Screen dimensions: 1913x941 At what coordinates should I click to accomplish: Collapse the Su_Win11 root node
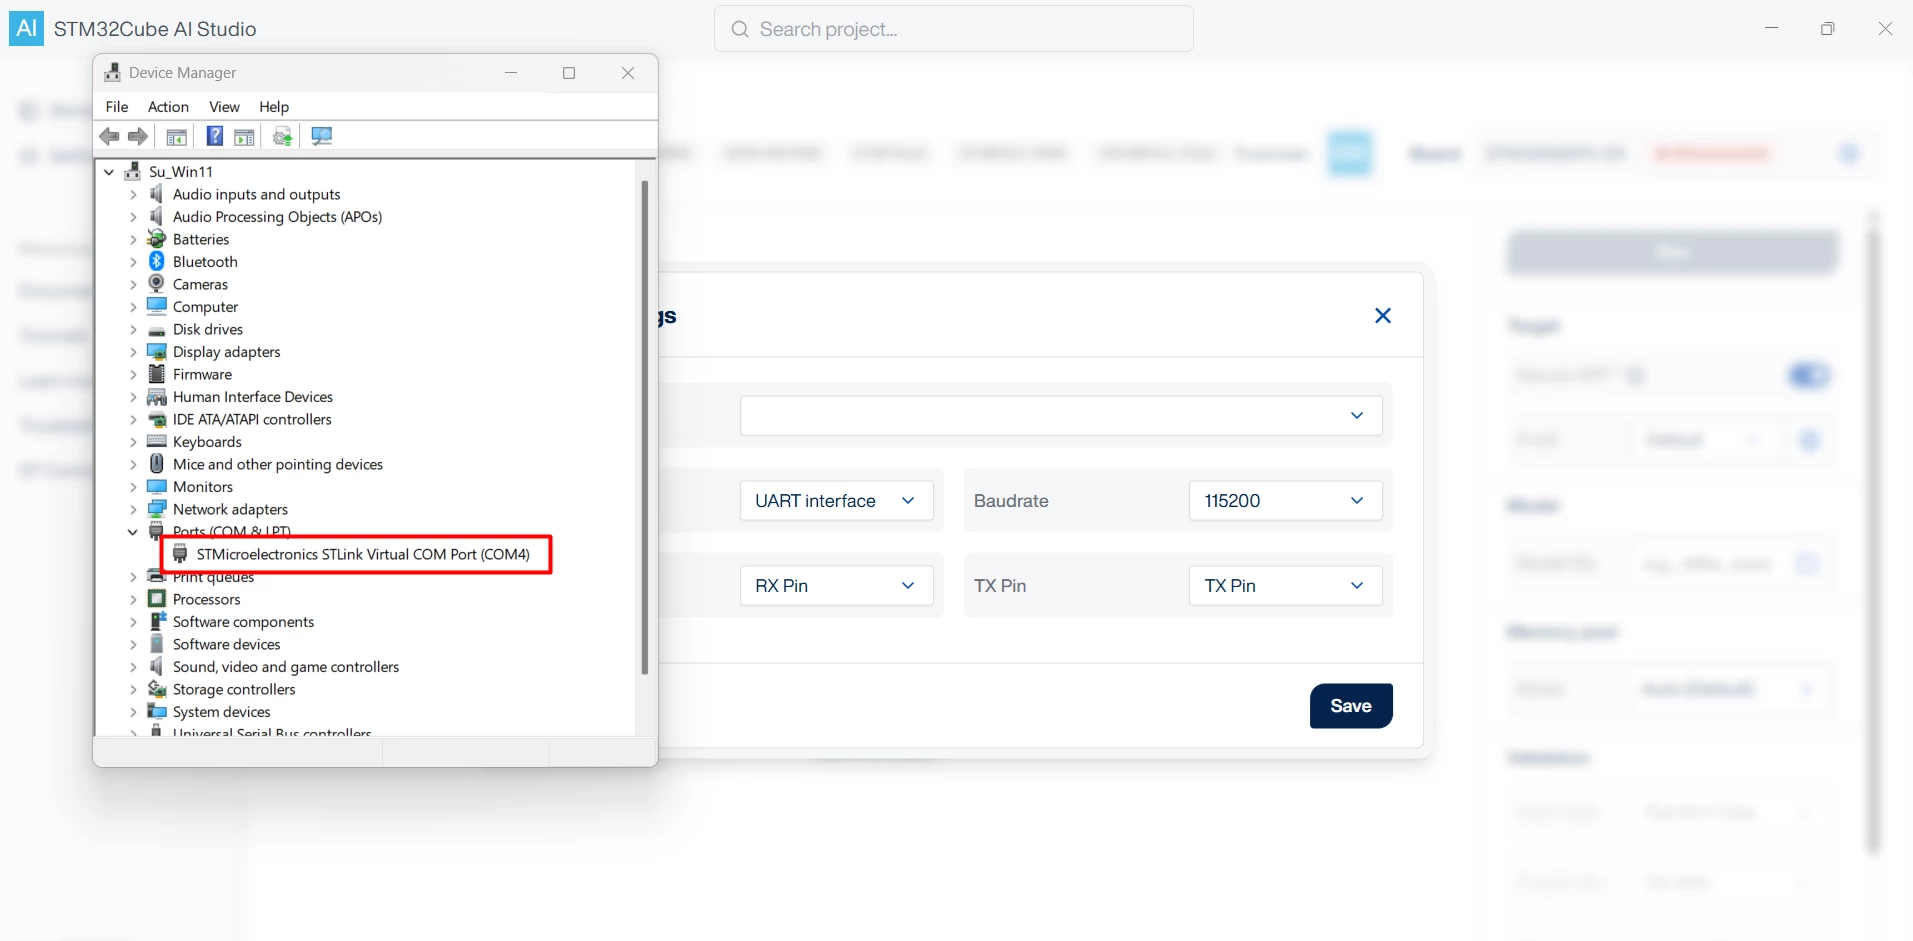tap(109, 172)
